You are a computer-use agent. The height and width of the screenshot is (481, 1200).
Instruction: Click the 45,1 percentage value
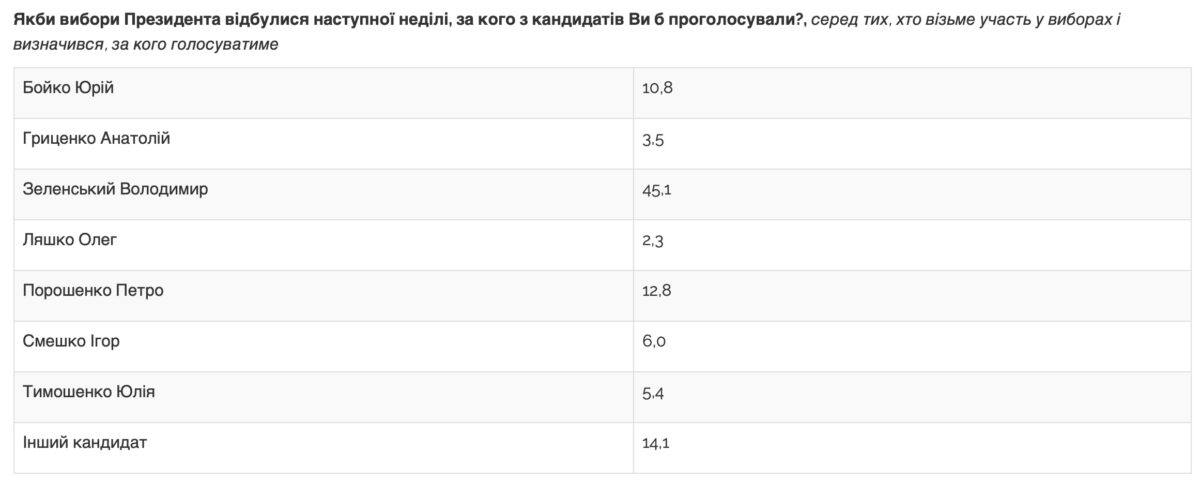pyautogui.click(x=657, y=190)
